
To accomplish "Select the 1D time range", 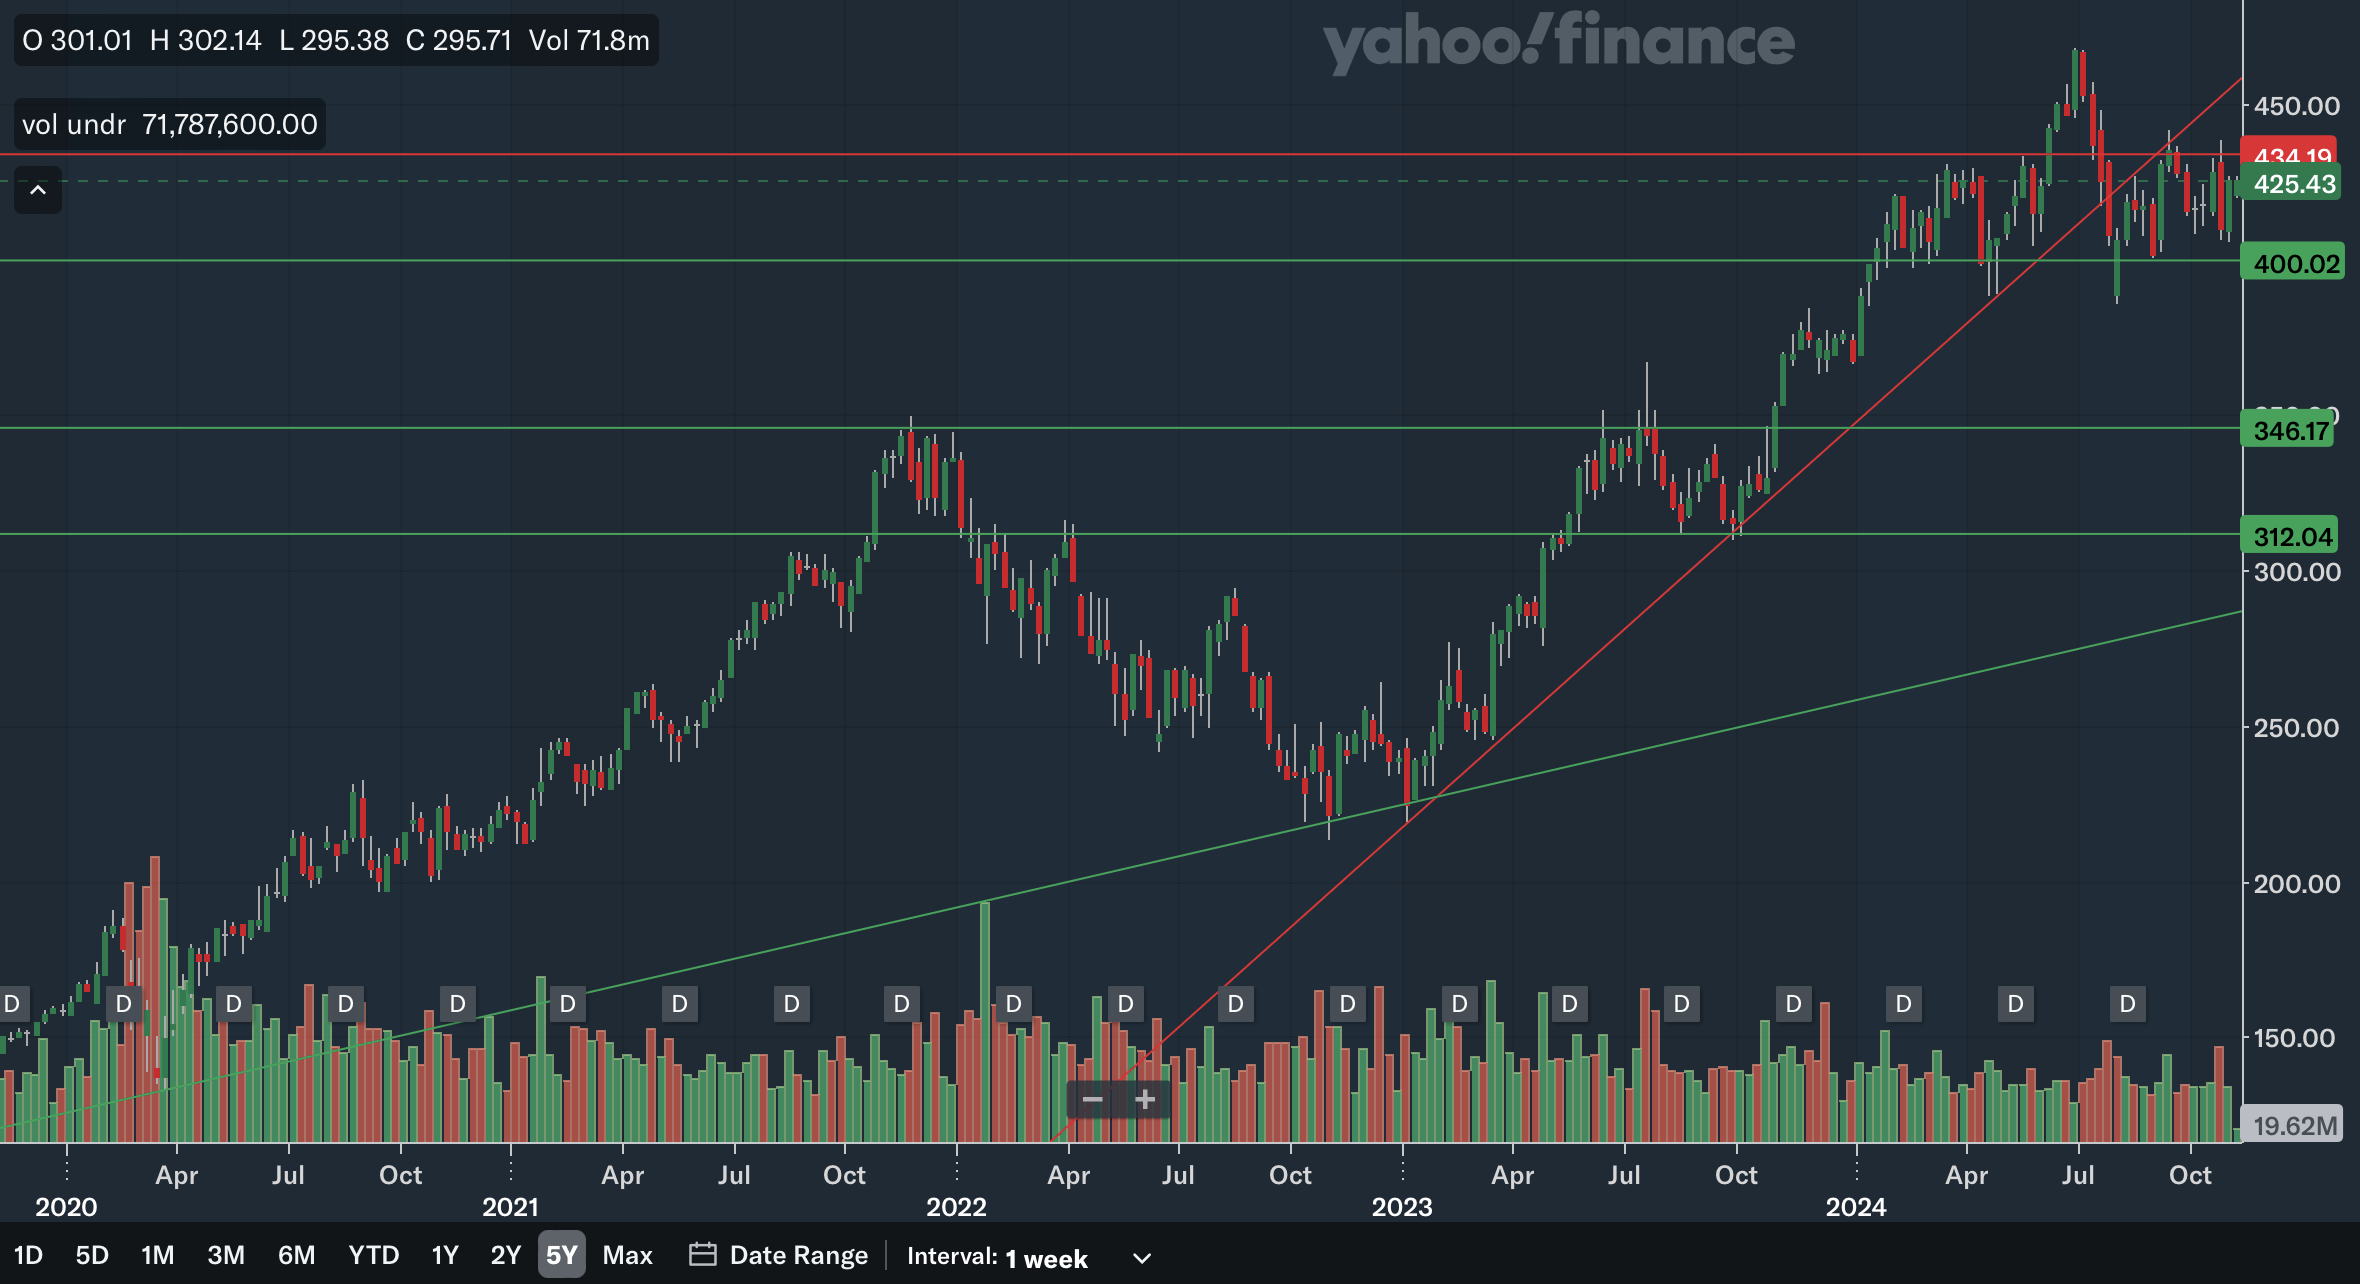I will pyautogui.click(x=28, y=1255).
